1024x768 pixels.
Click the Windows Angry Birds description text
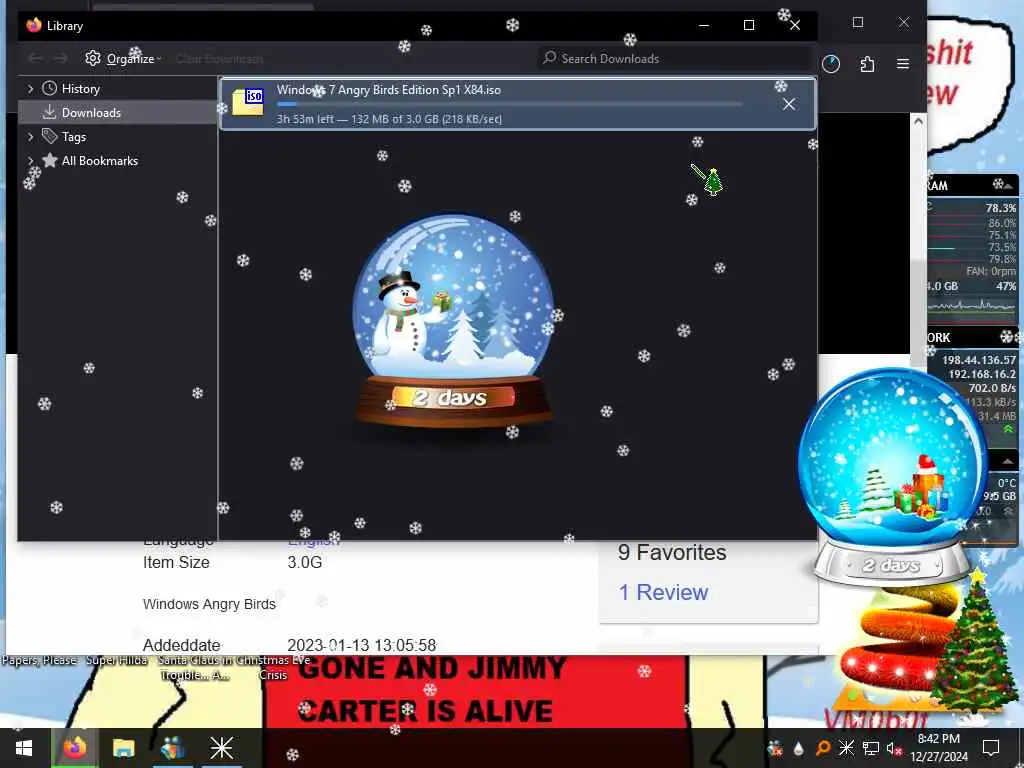tap(209, 604)
